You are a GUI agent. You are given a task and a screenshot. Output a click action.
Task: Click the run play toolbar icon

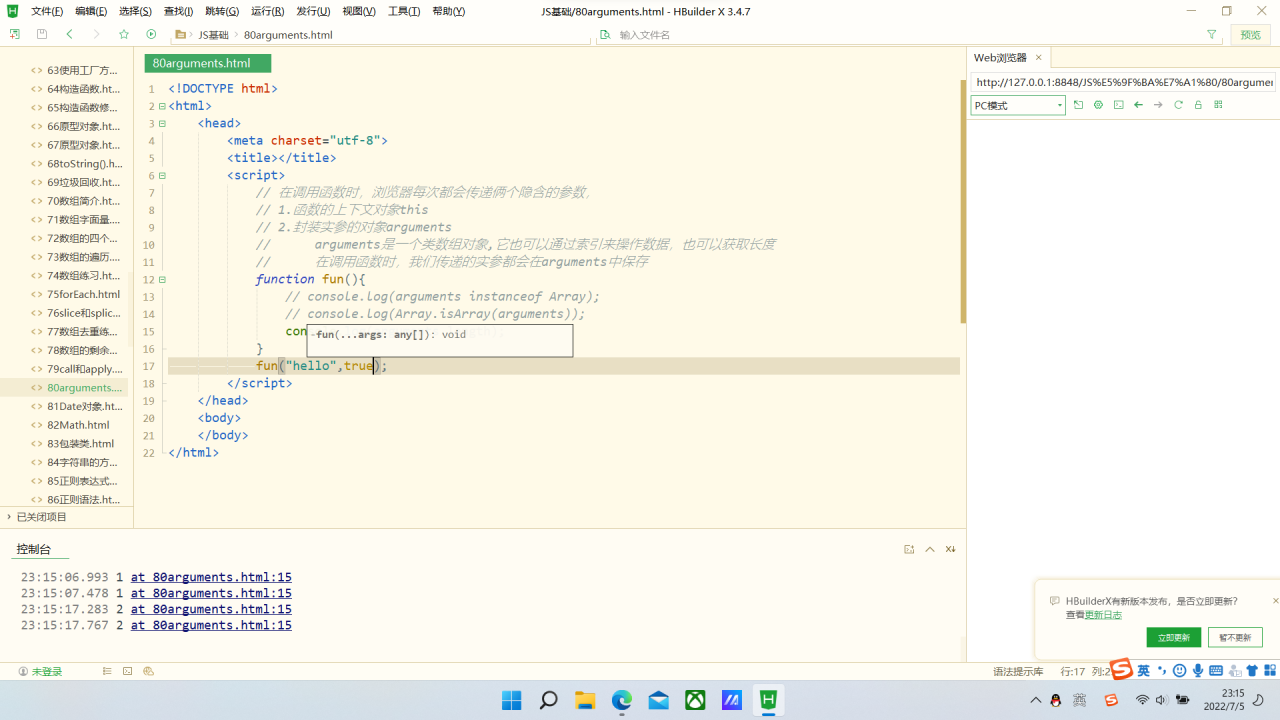152,34
